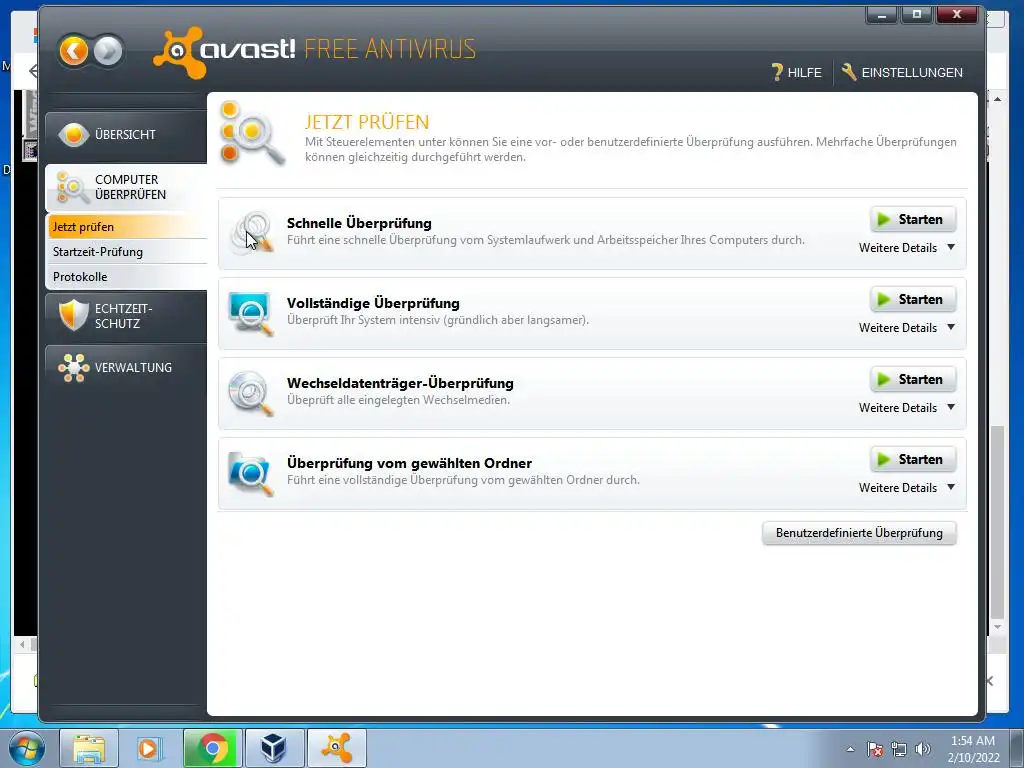1024x768 pixels.
Task: Open Einstellungen wrench icon
Action: tap(849, 72)
